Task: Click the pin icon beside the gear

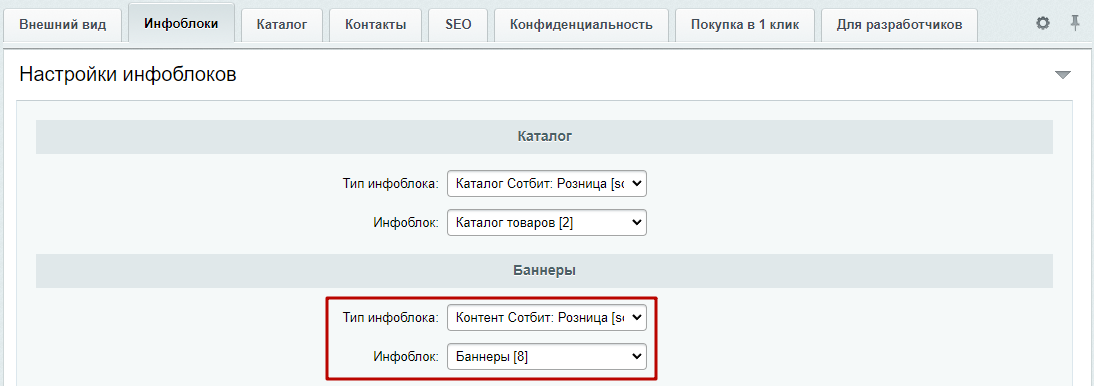Action: pos(1075,23)
